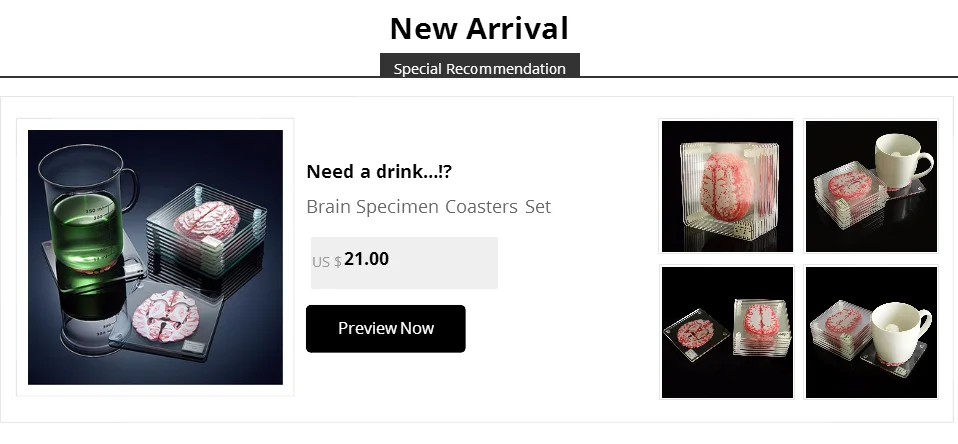Click the white mug in top-right thumbnail
This screenshot has height=444, width=958.
(904, 162)
